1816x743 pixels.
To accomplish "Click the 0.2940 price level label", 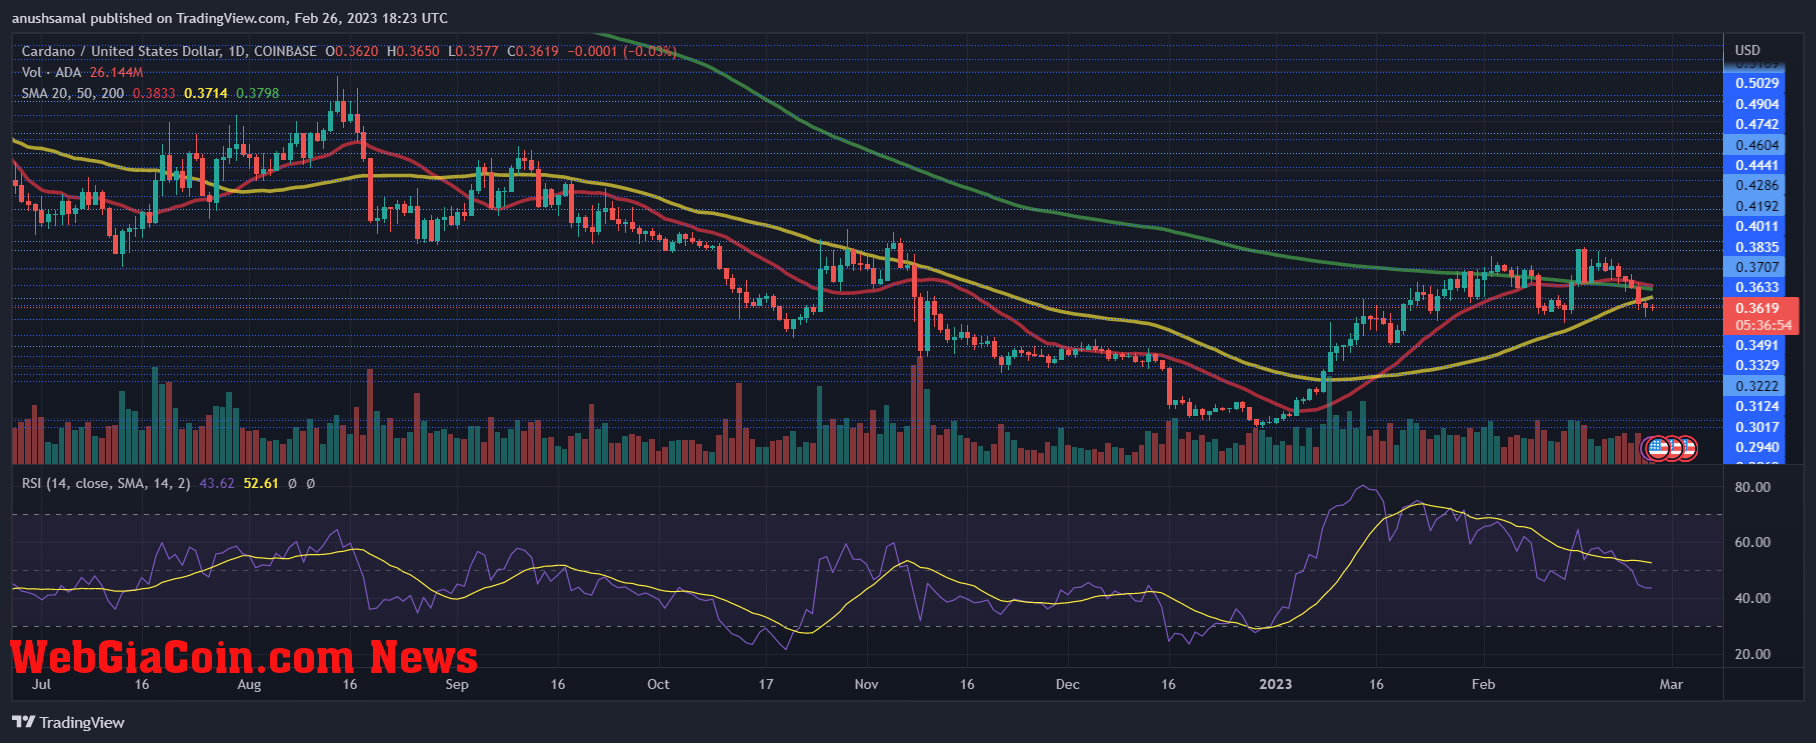I will click(x=1757, y=447).
